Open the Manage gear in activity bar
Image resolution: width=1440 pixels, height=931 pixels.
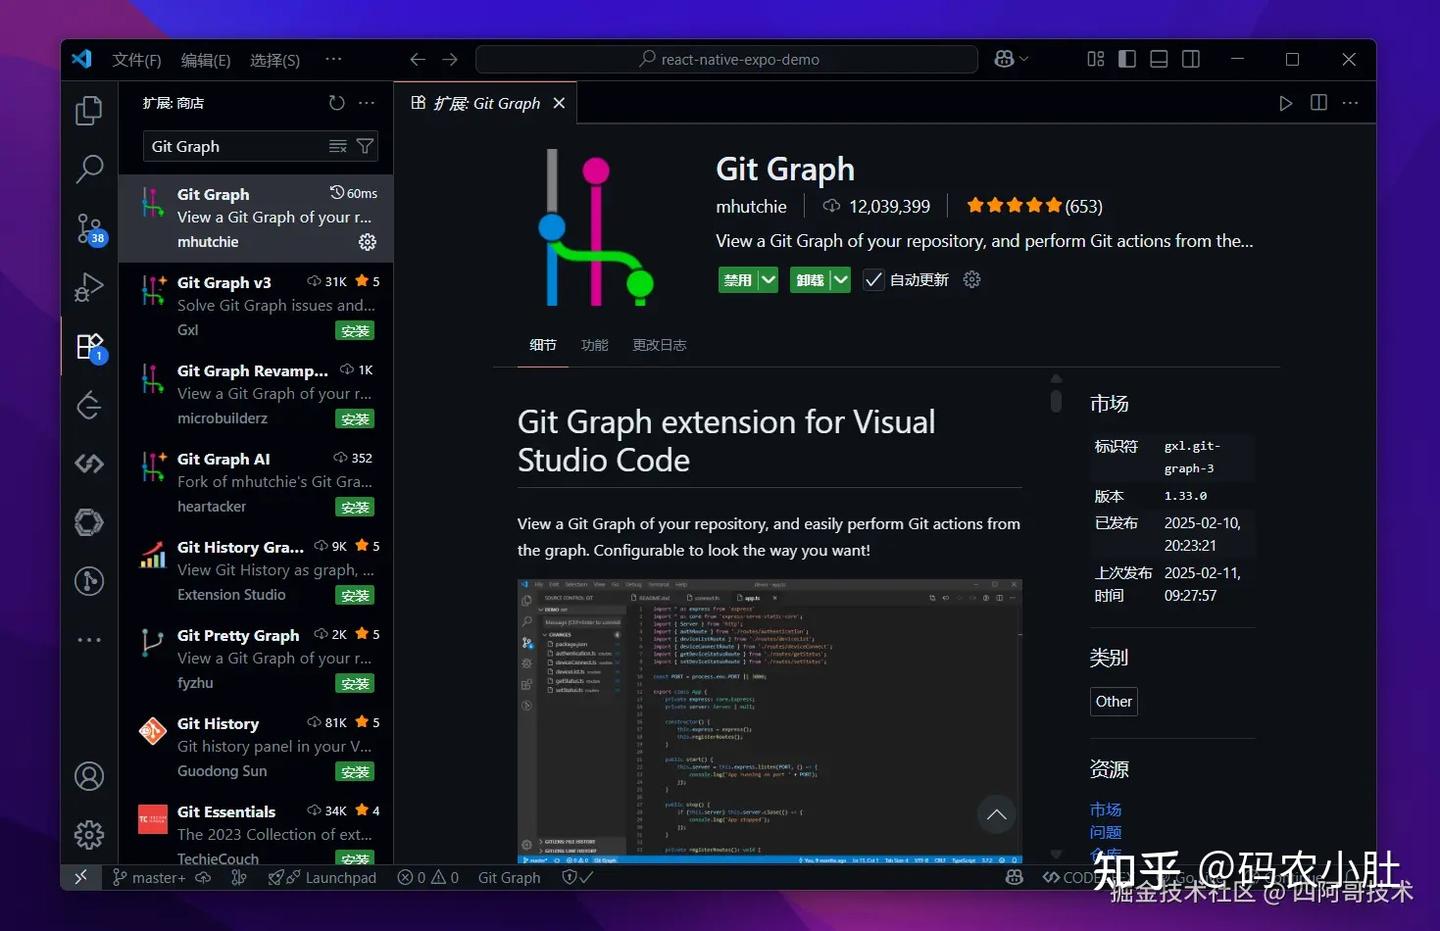point(89,834)
